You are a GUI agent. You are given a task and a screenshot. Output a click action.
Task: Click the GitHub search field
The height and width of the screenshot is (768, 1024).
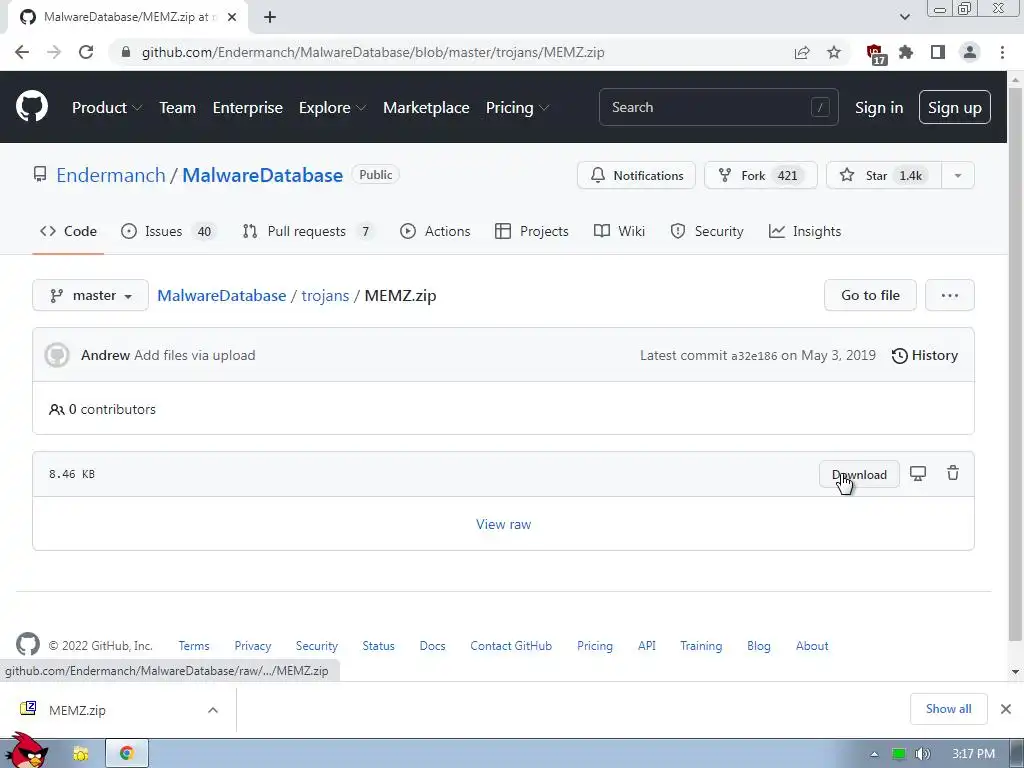pos(718,107)
